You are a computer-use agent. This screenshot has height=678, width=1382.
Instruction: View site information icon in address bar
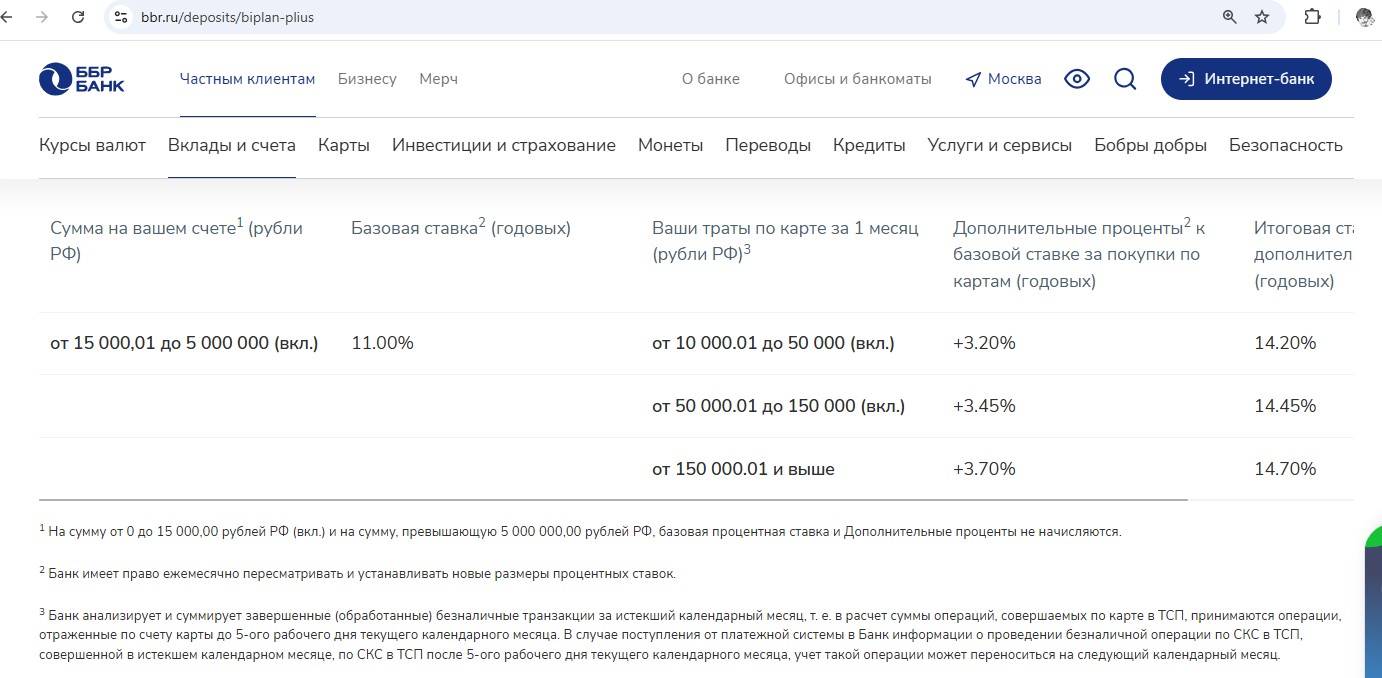pyautogui.click(x=121, y=17)
